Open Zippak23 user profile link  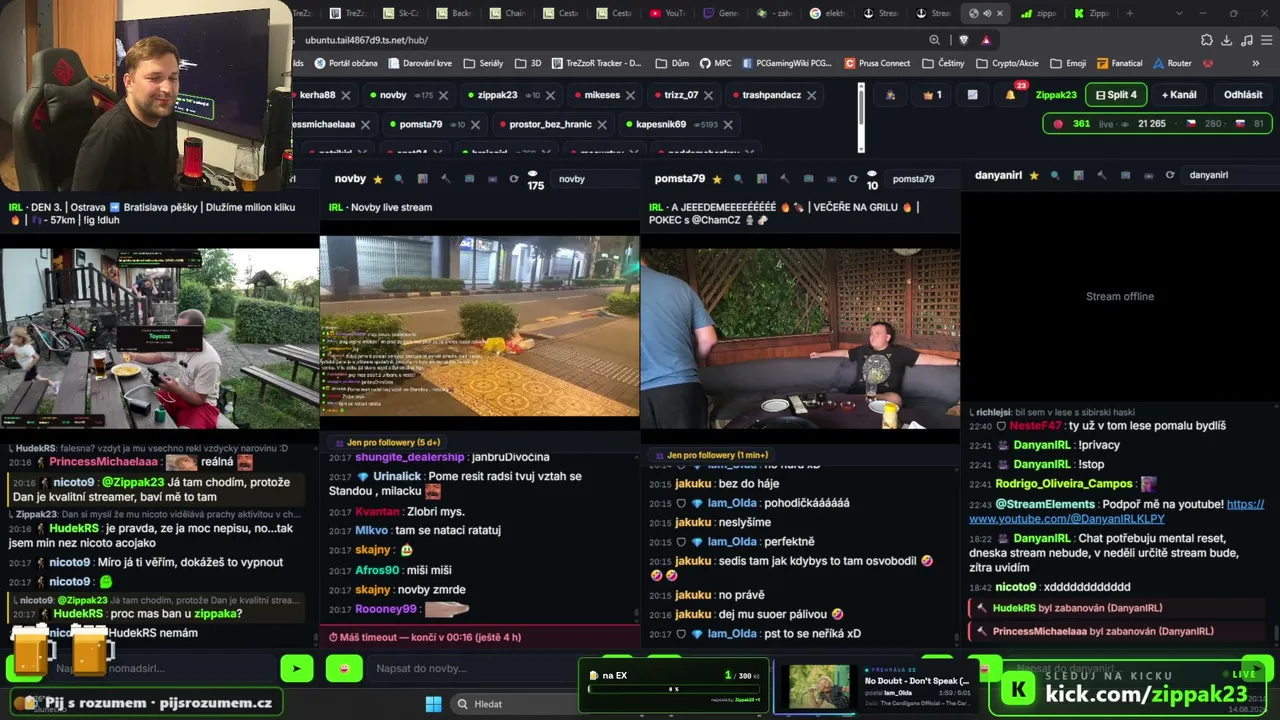pos(1056,95)
